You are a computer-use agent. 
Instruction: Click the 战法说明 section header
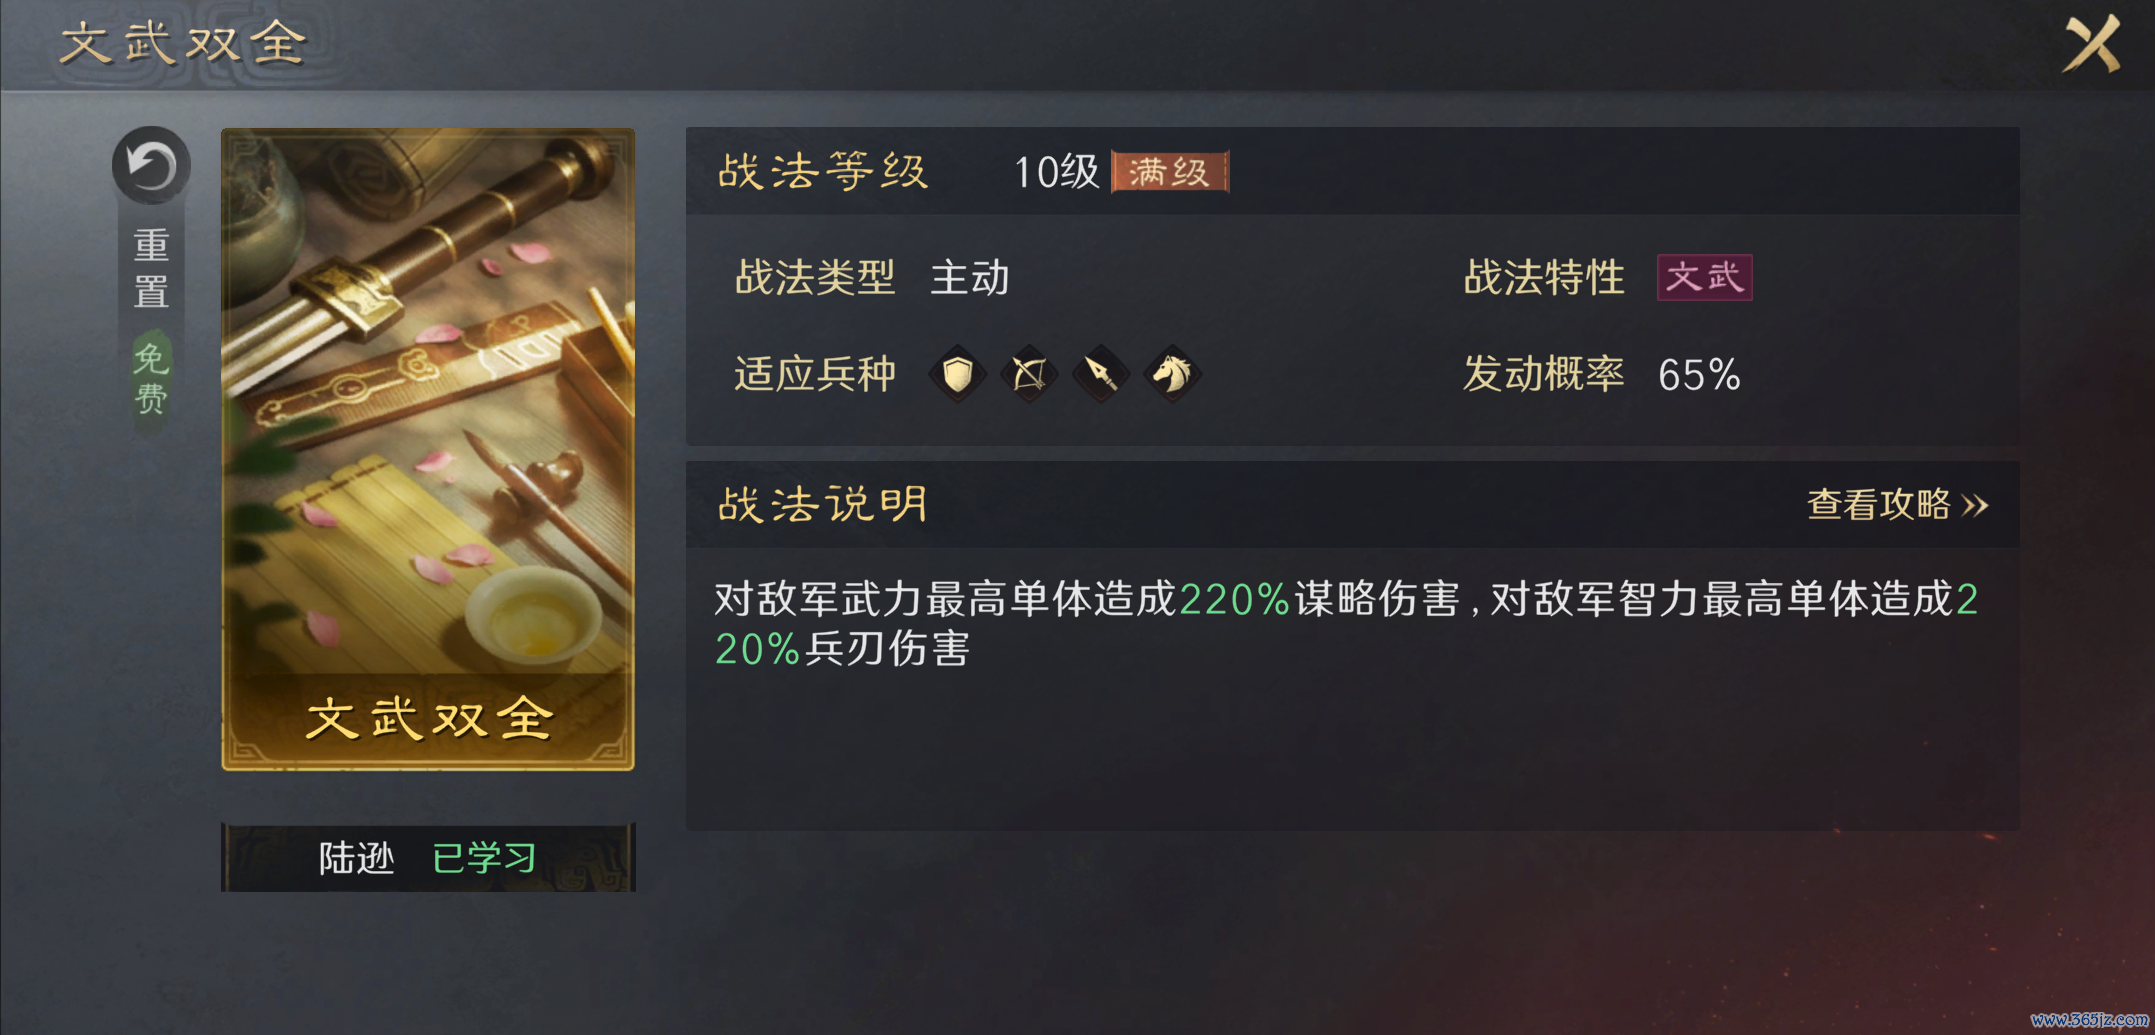point(823,505)
